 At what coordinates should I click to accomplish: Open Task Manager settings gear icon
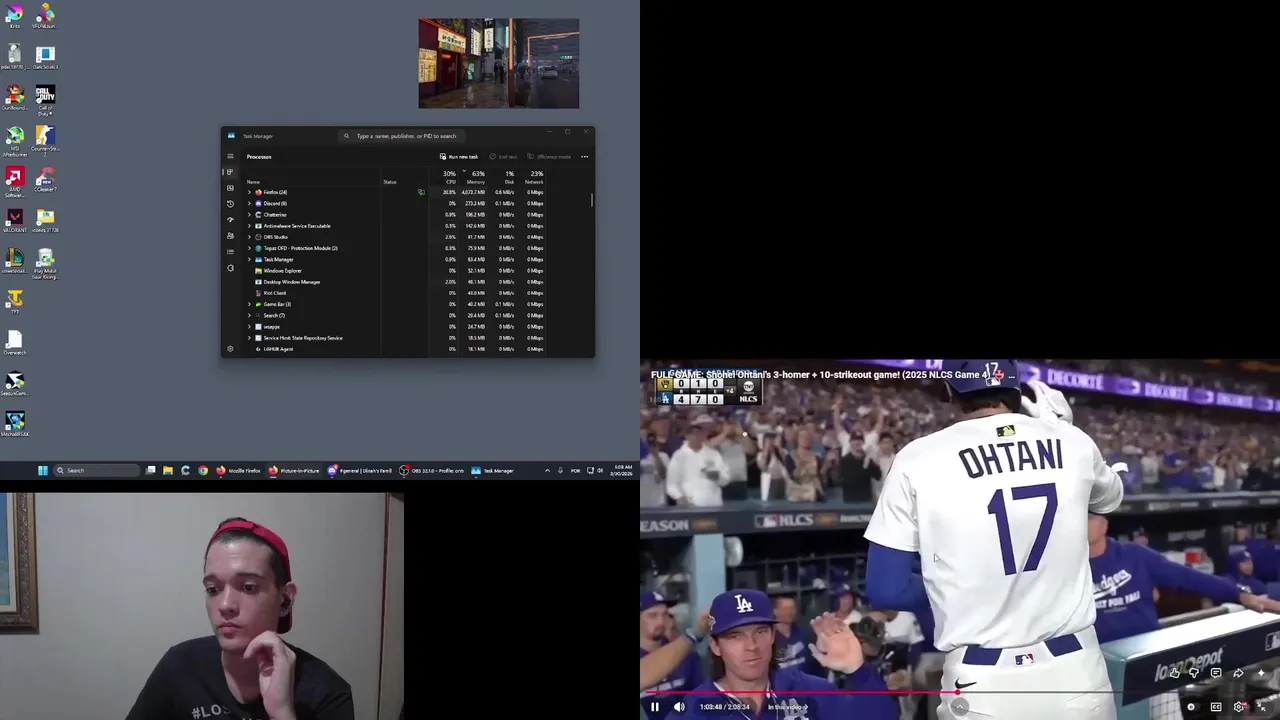pyautogui.click(x=230, y=349)
